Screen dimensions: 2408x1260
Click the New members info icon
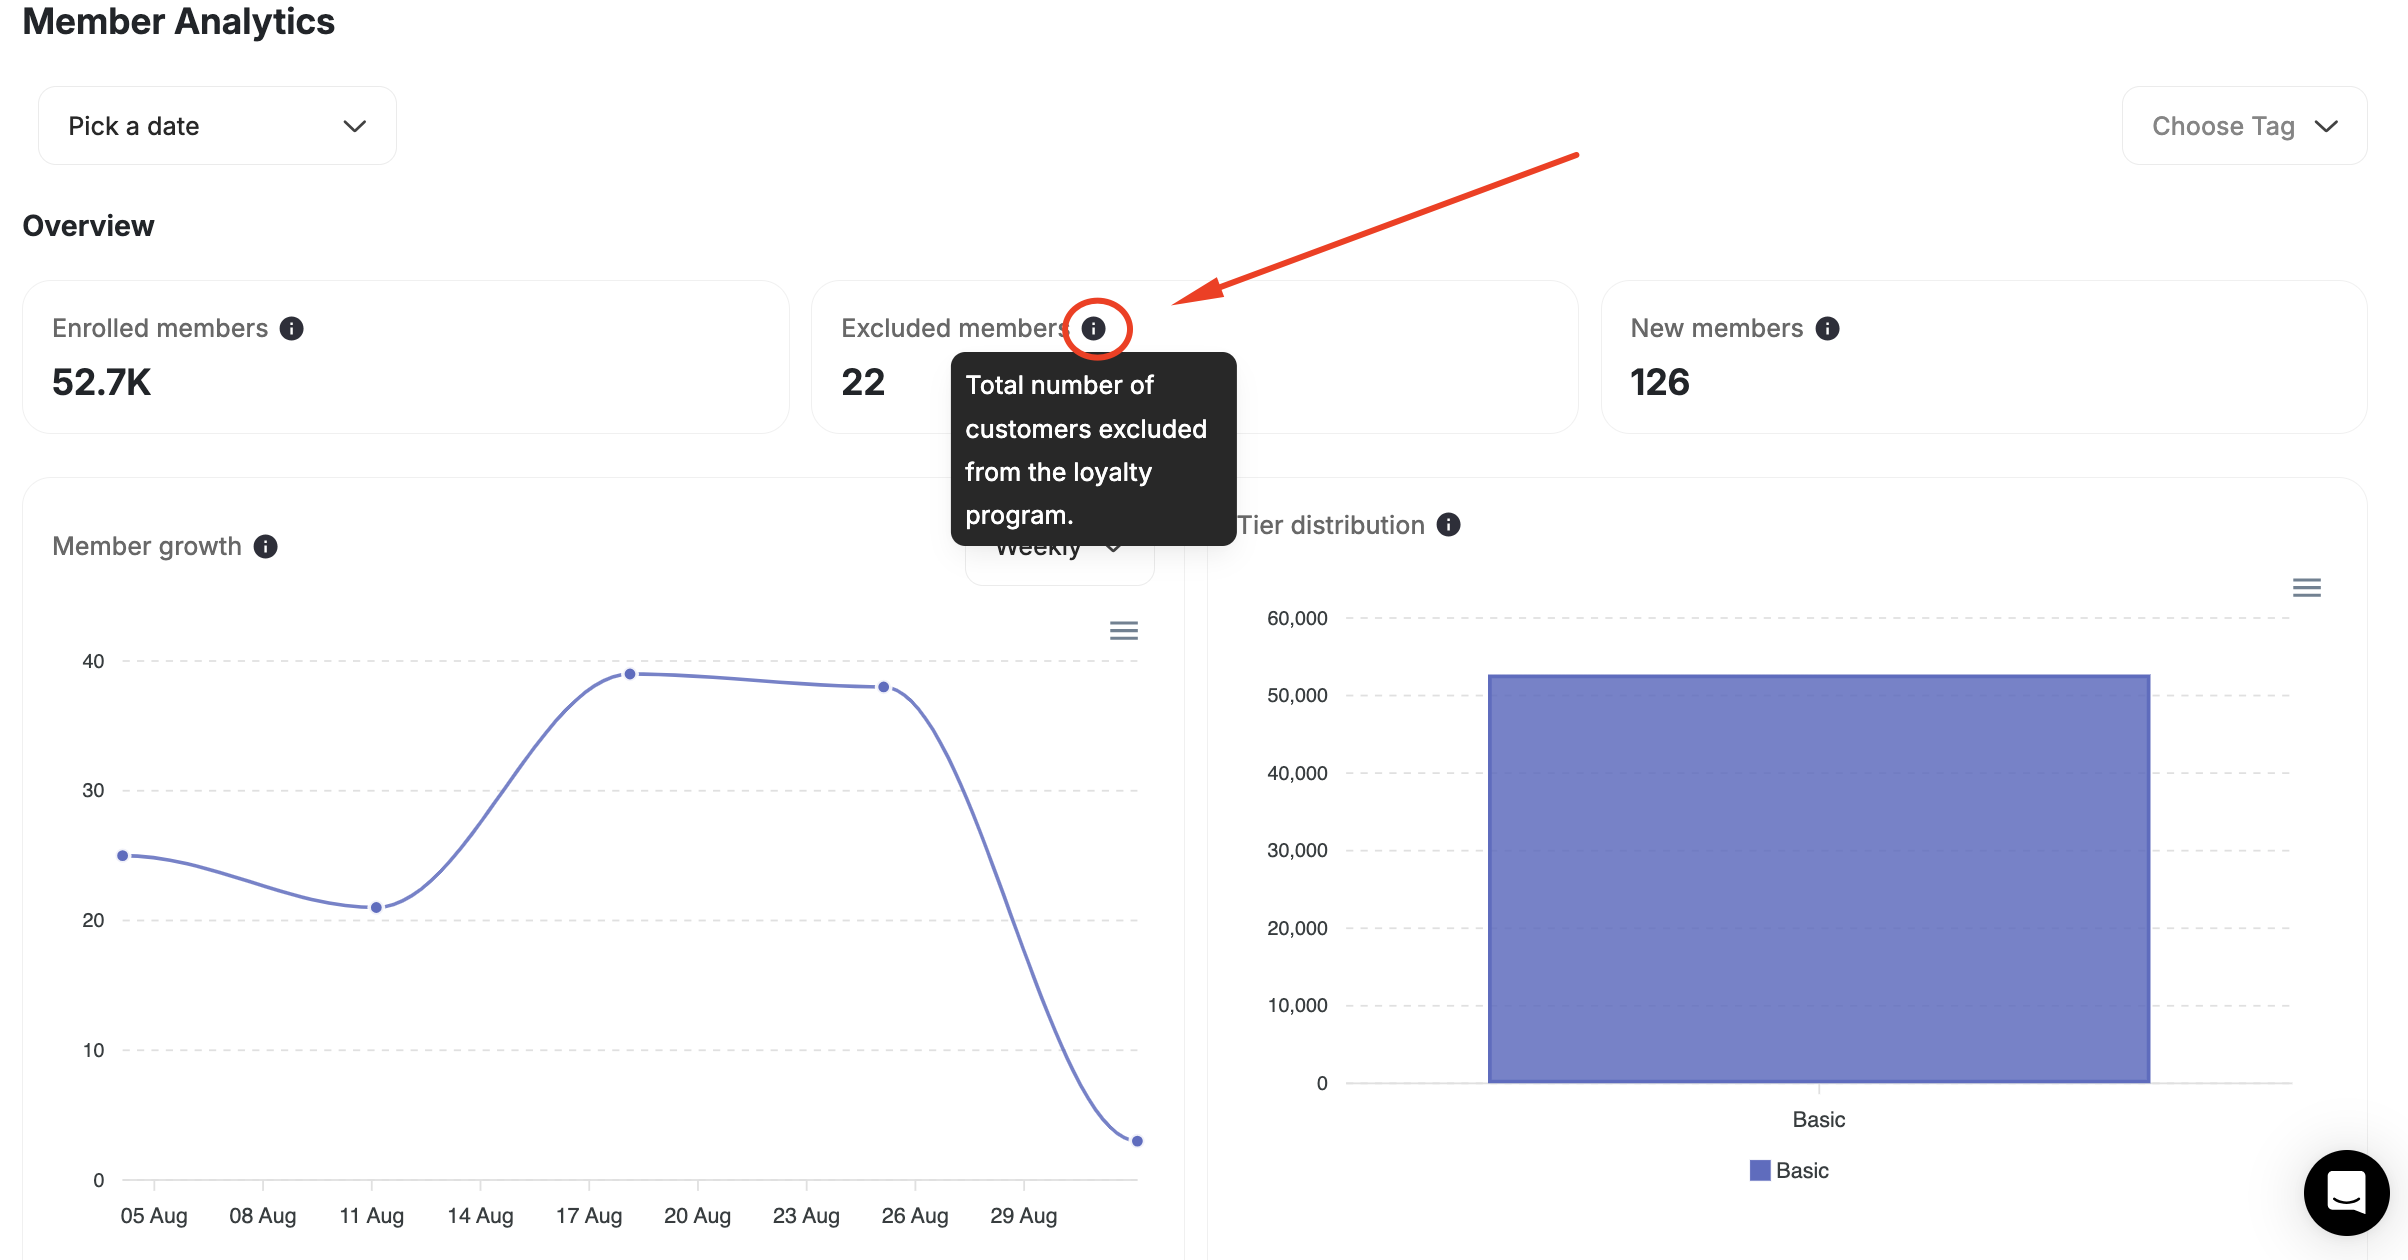tap(1828, 327)
